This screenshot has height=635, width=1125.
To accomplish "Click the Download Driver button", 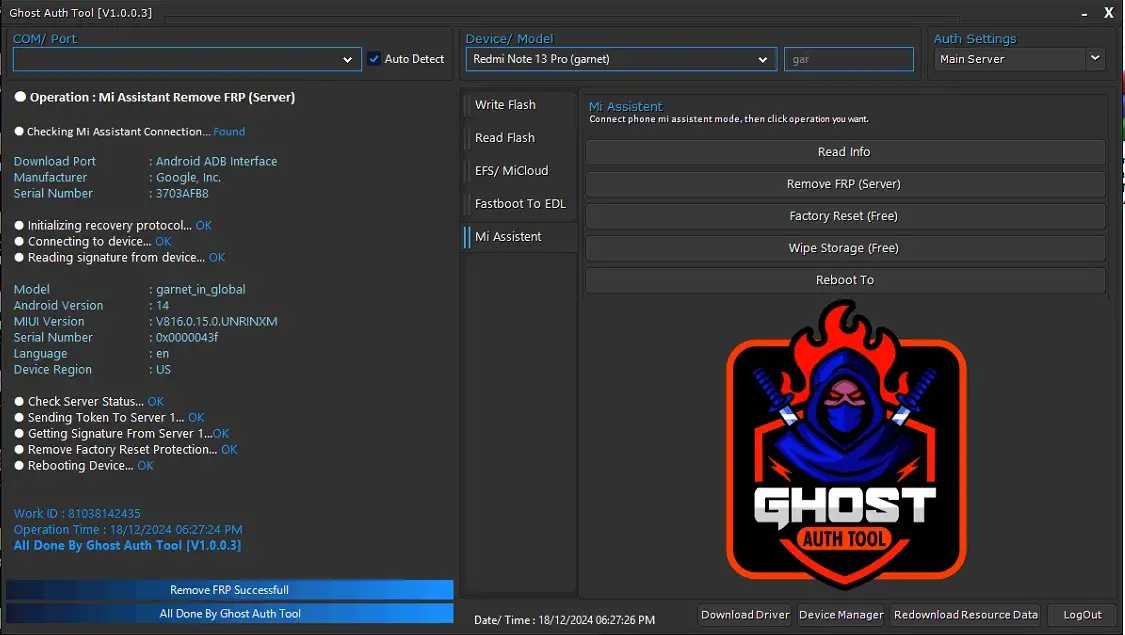I will (744, 614).
